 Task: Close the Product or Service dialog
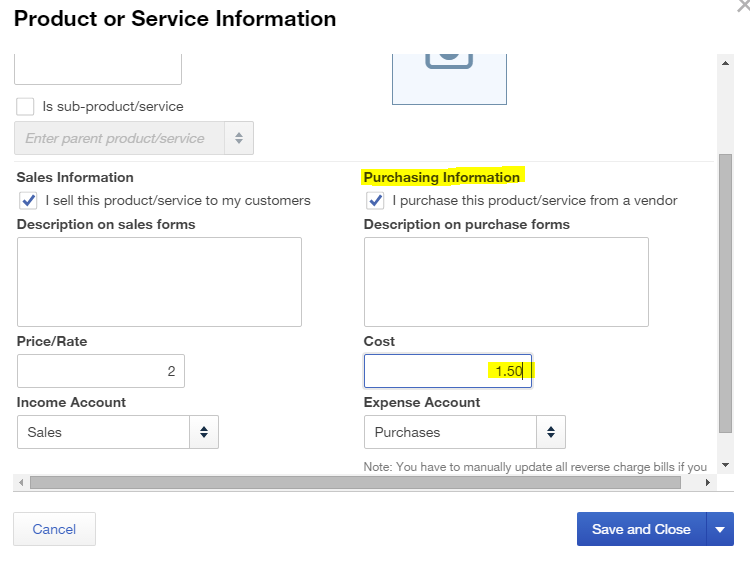pos(743,6)
